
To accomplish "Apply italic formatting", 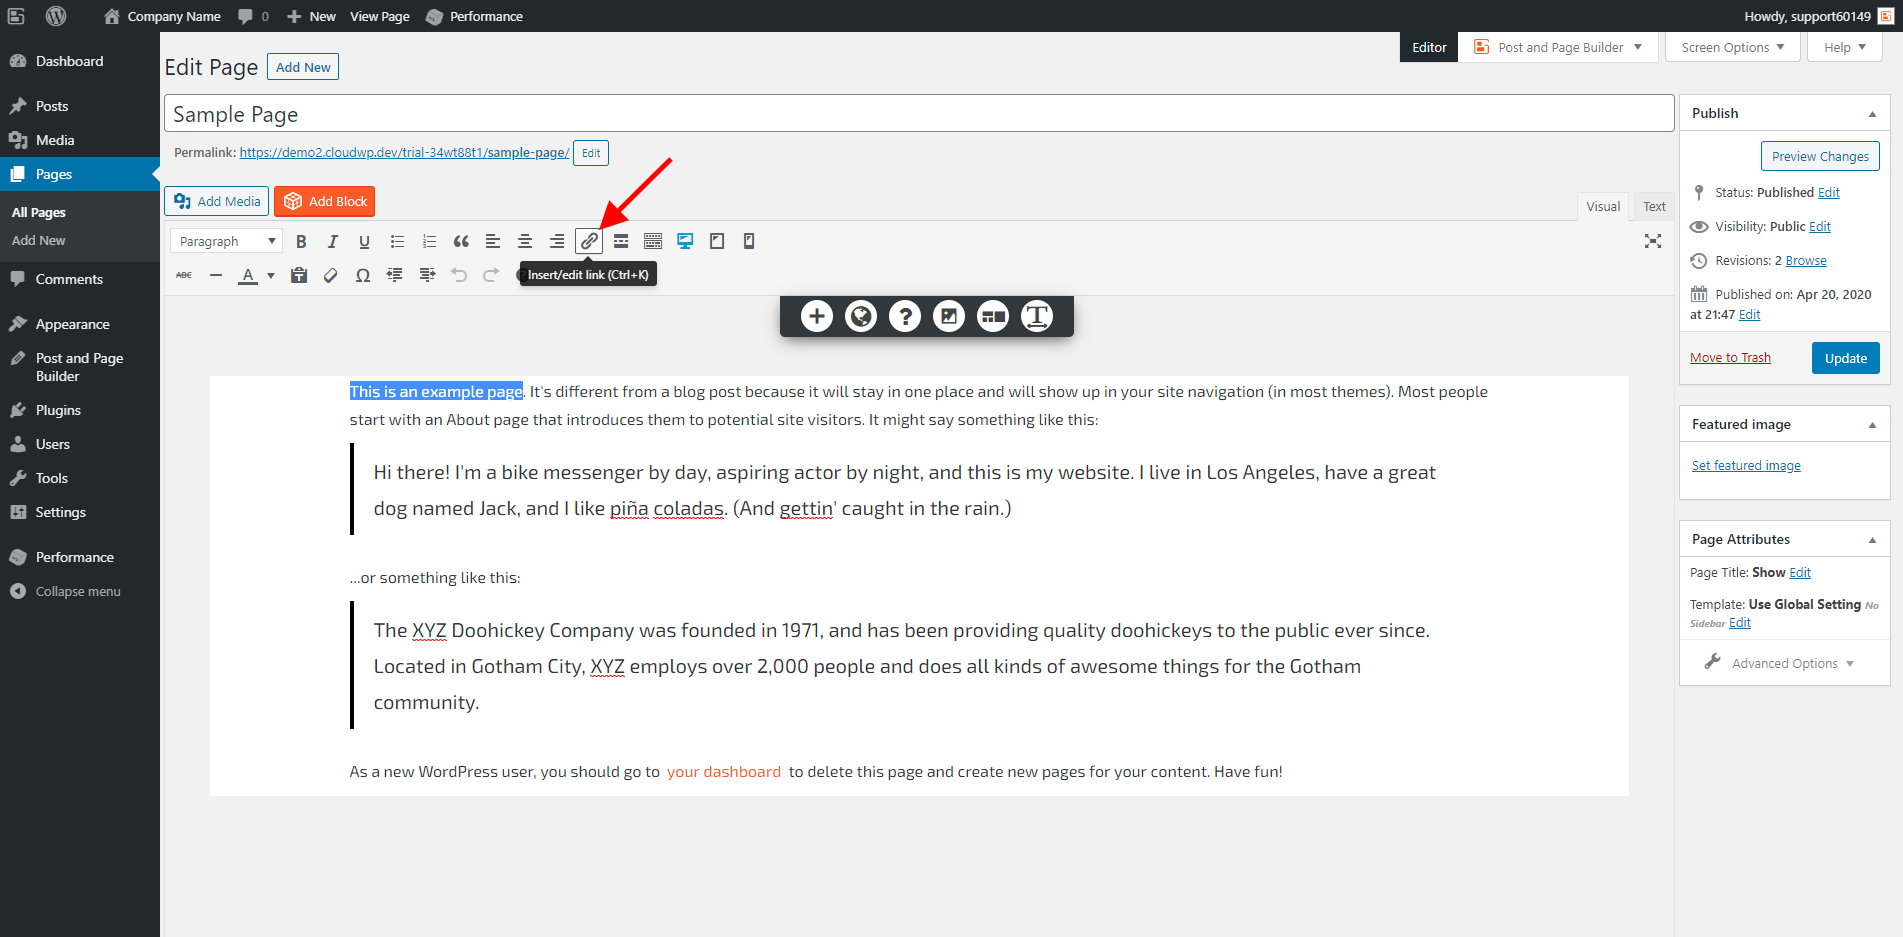I will [x=332, y=240].
